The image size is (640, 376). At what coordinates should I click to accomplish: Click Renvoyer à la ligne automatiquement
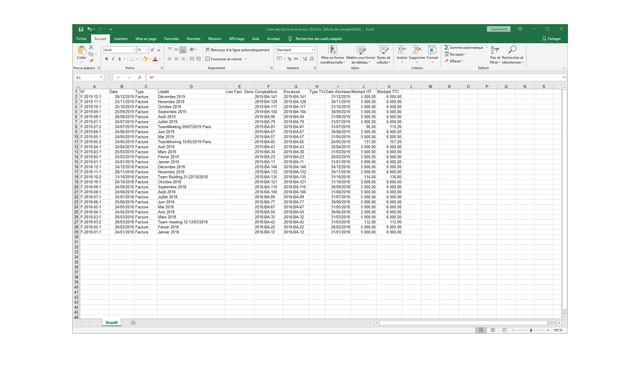click(238, 50)
